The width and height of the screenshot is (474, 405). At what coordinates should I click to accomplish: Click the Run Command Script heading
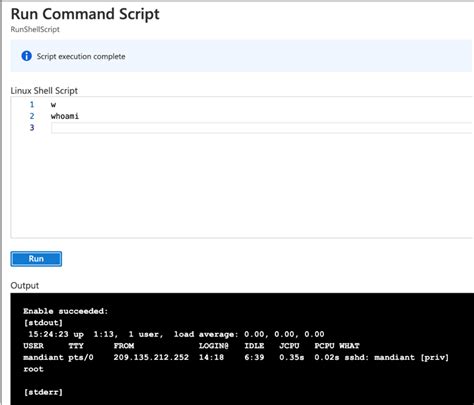click(x=85, y=14)
